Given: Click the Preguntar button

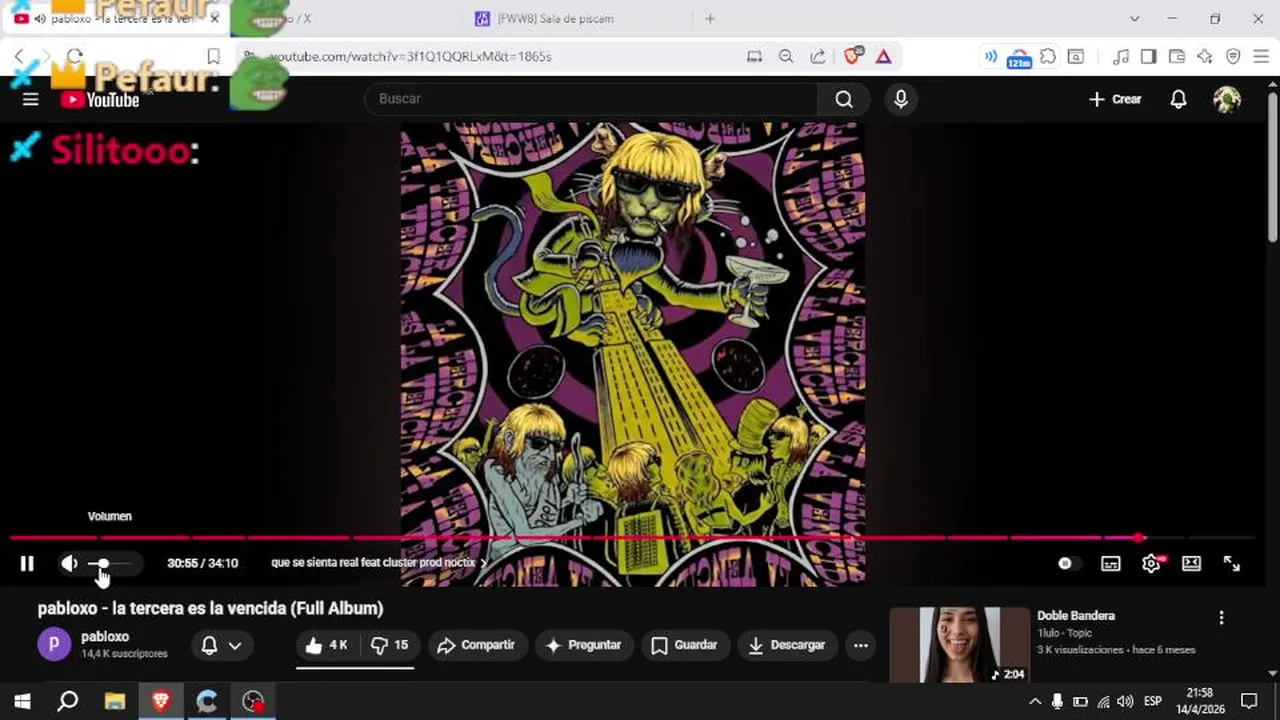Looking at the screenshot, I should click(x=583, y=645).
